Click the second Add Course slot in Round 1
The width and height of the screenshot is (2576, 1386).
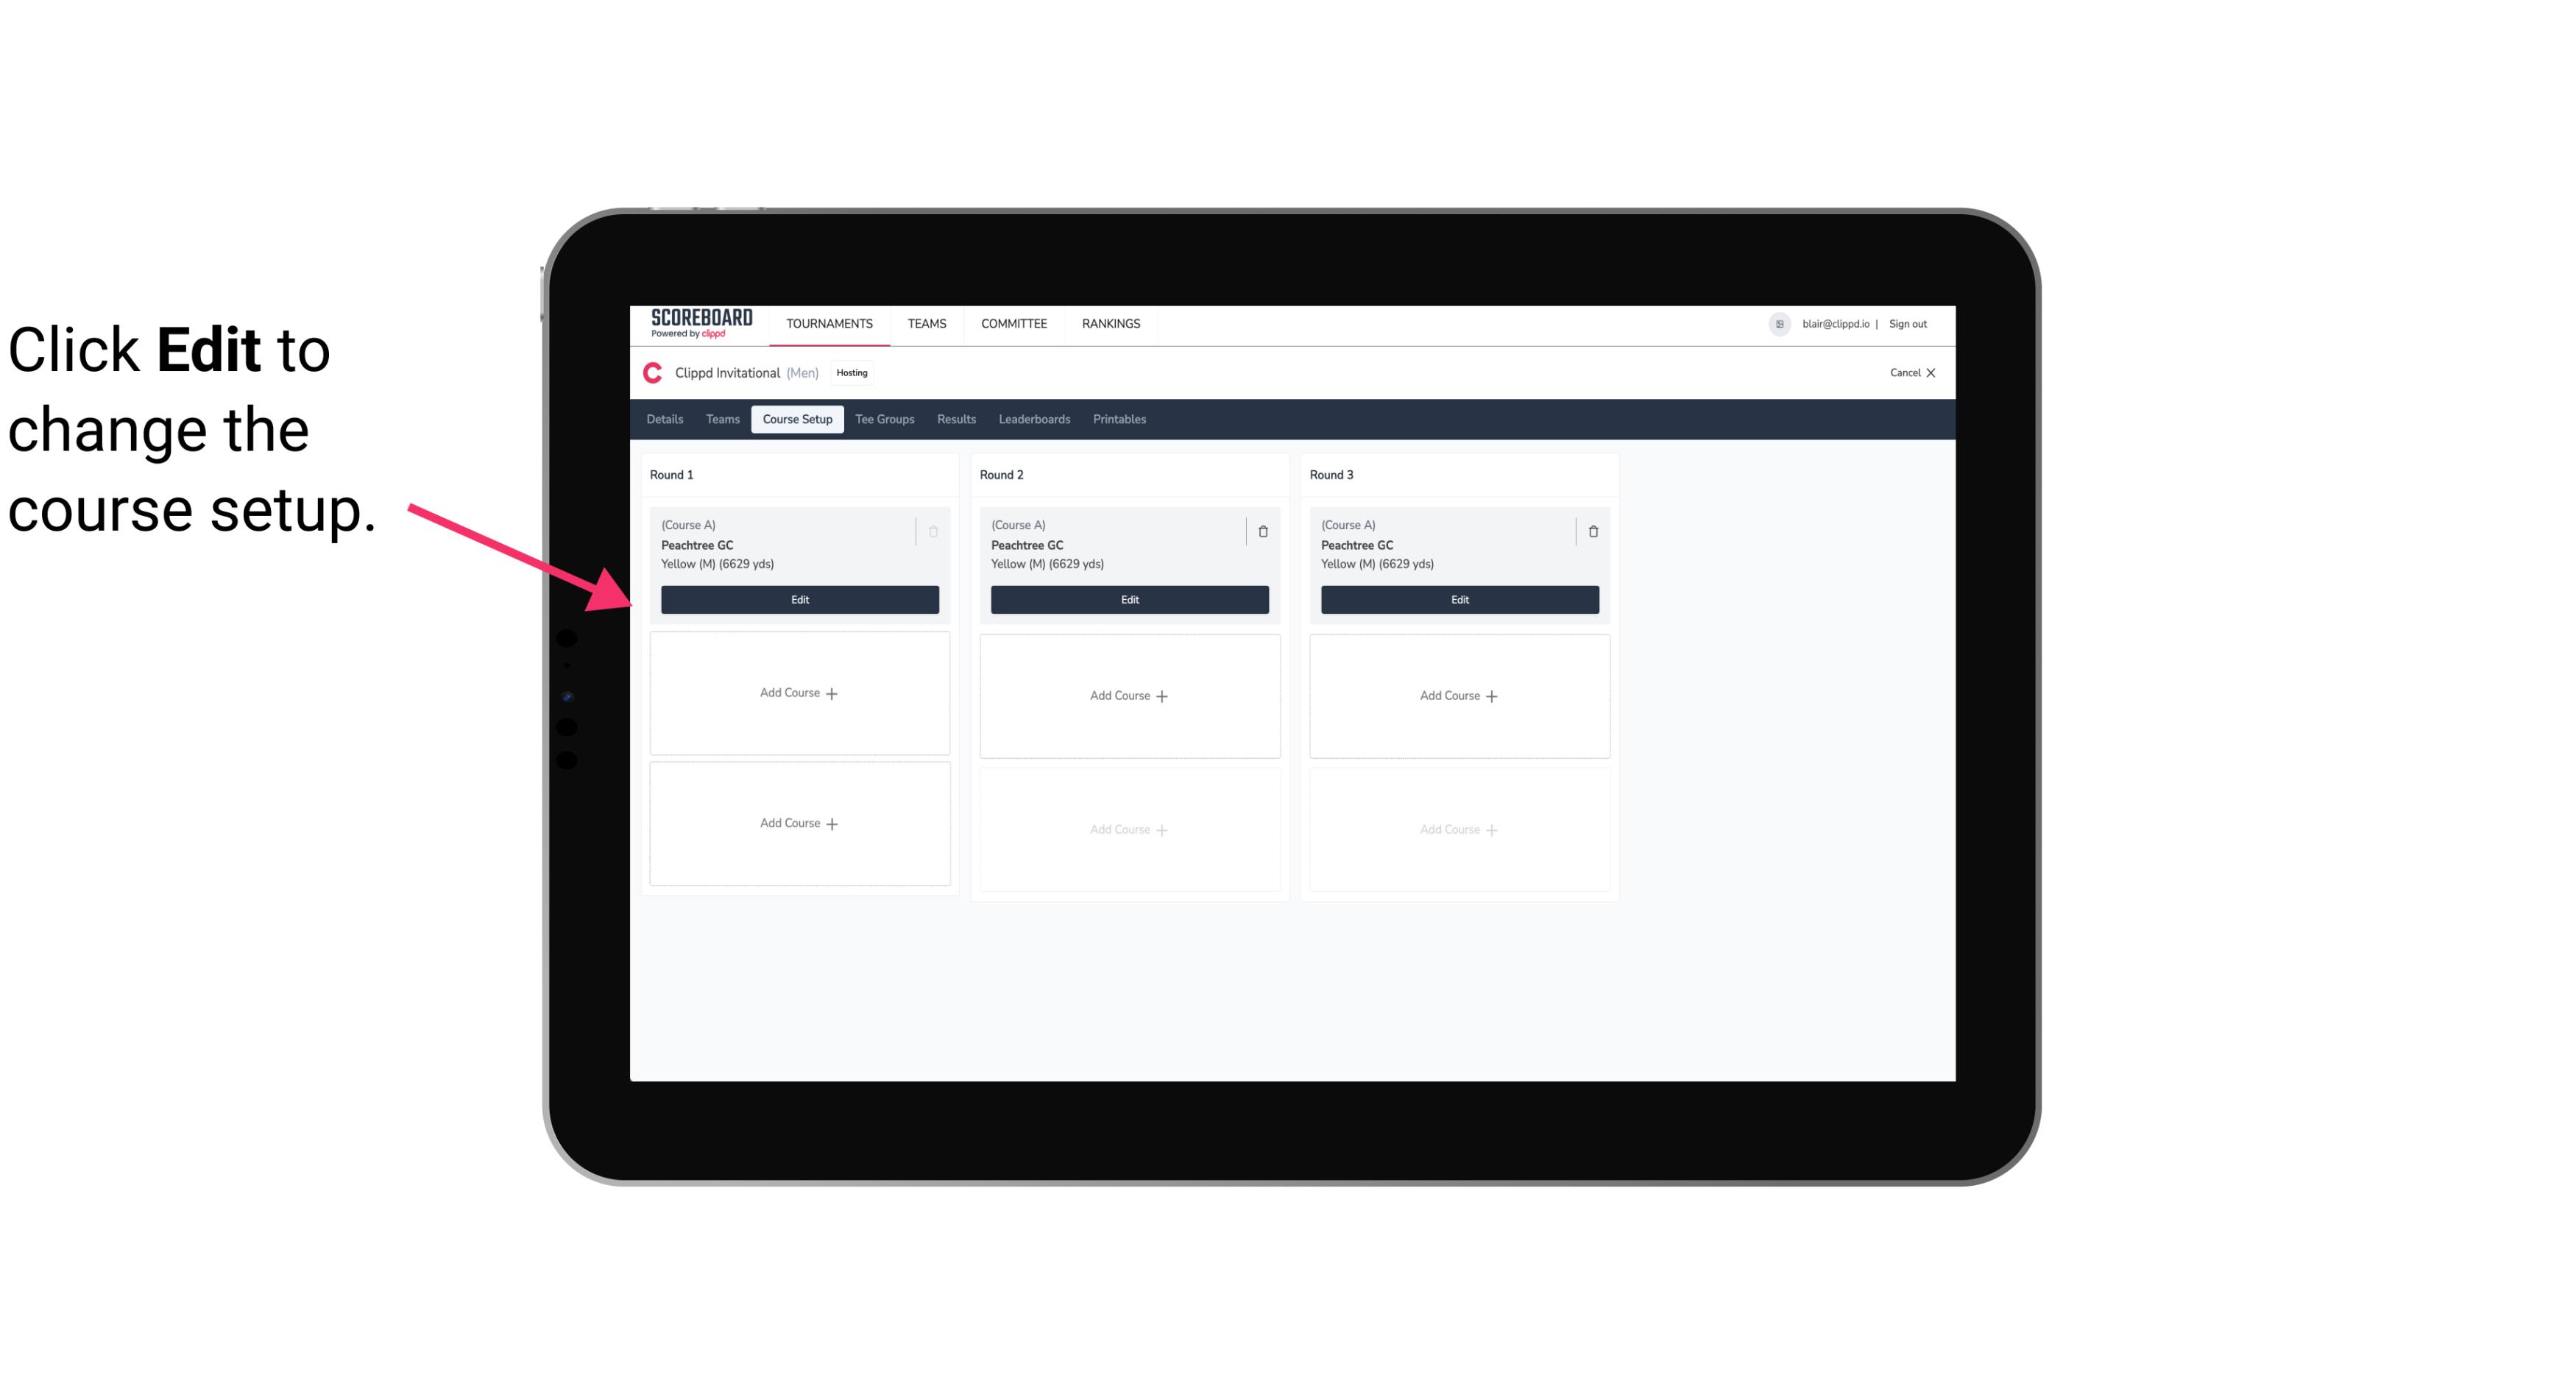click(799, 823)
